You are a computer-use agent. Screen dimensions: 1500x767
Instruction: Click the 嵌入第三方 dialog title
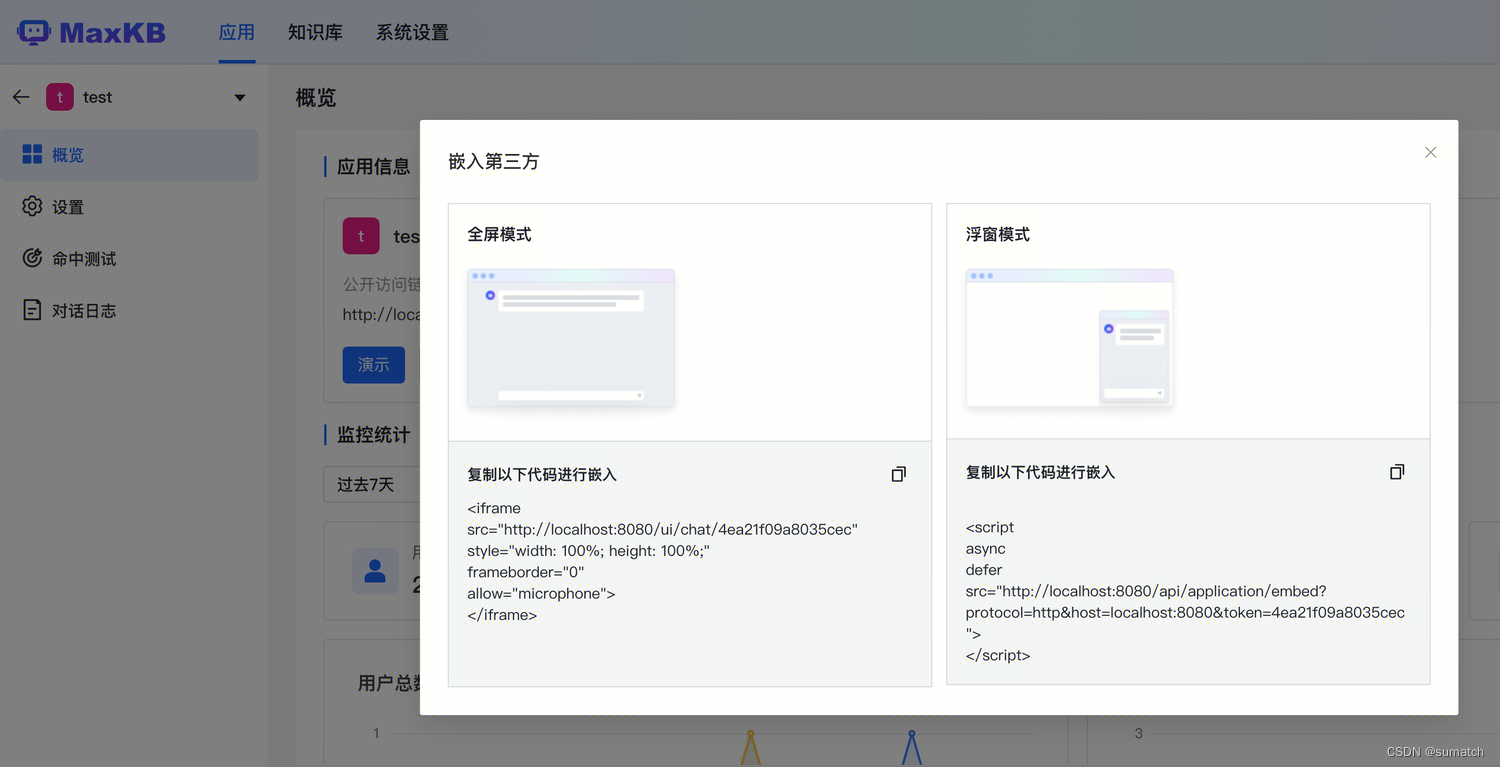[x=494, y=161]
